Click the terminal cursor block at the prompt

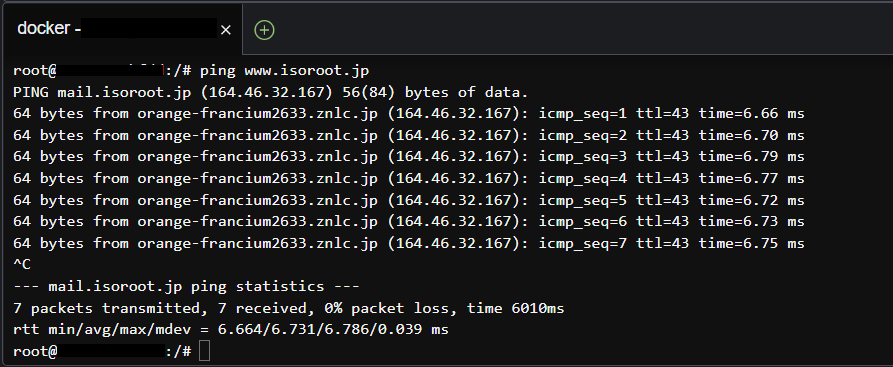204,351
